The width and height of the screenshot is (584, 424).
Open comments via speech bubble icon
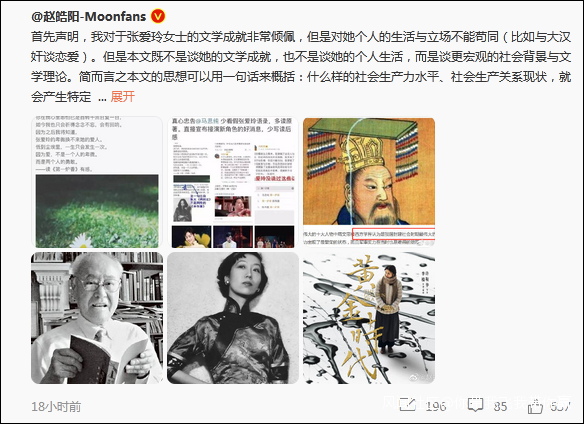coord(476,405)
